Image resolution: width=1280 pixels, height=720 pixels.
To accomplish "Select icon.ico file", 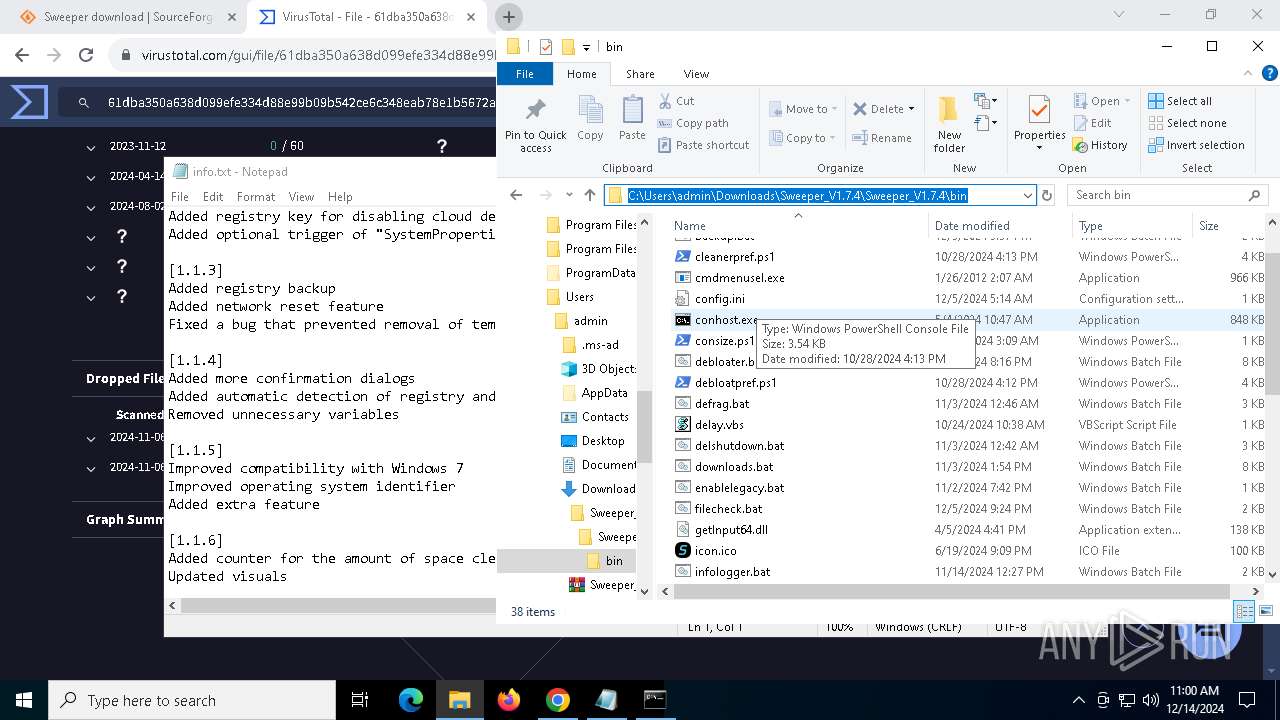I will point(715,551).
